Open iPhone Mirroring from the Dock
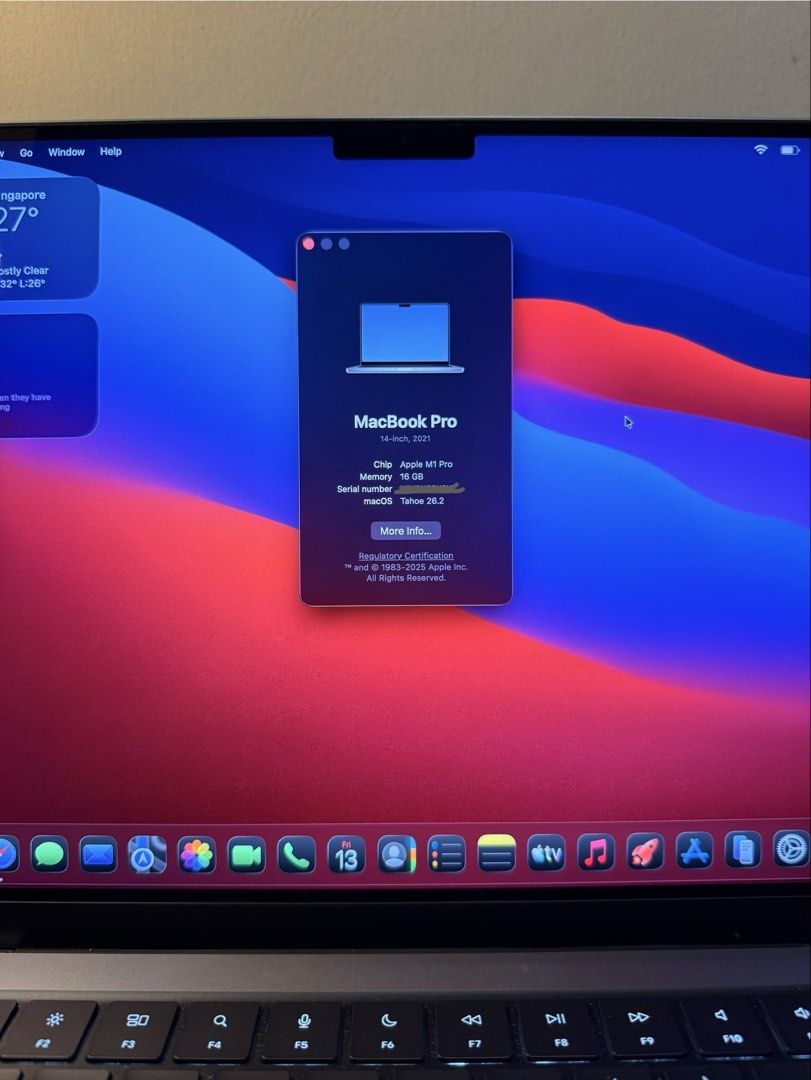Screen dimensions: 811x1080 coord(743,850)
